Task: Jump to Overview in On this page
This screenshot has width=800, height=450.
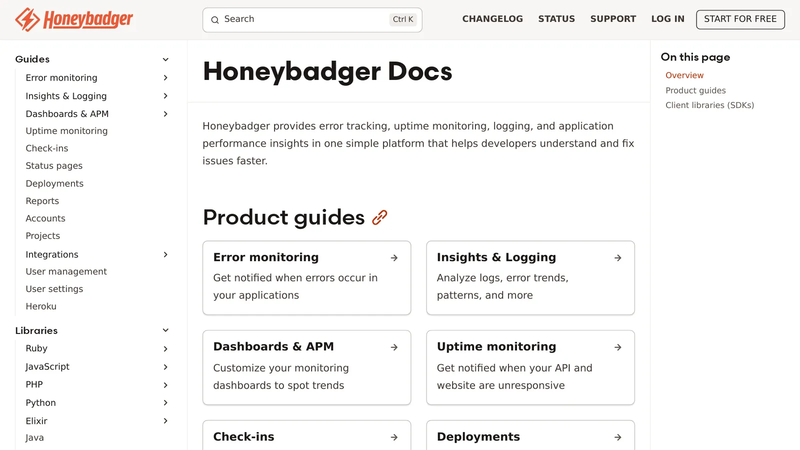Action: (684, 75)
